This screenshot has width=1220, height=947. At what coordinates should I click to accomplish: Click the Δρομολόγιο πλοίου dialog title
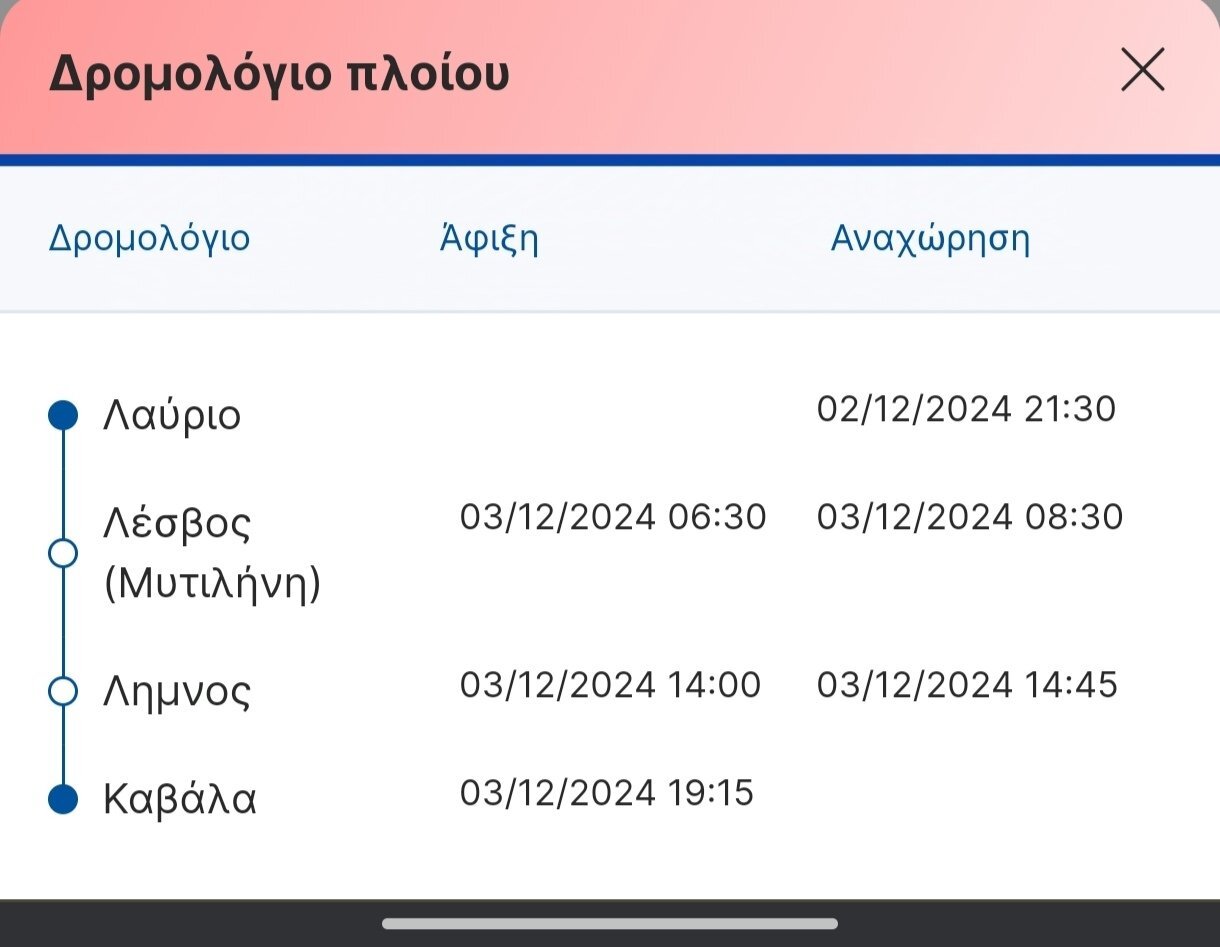[279, 74]
